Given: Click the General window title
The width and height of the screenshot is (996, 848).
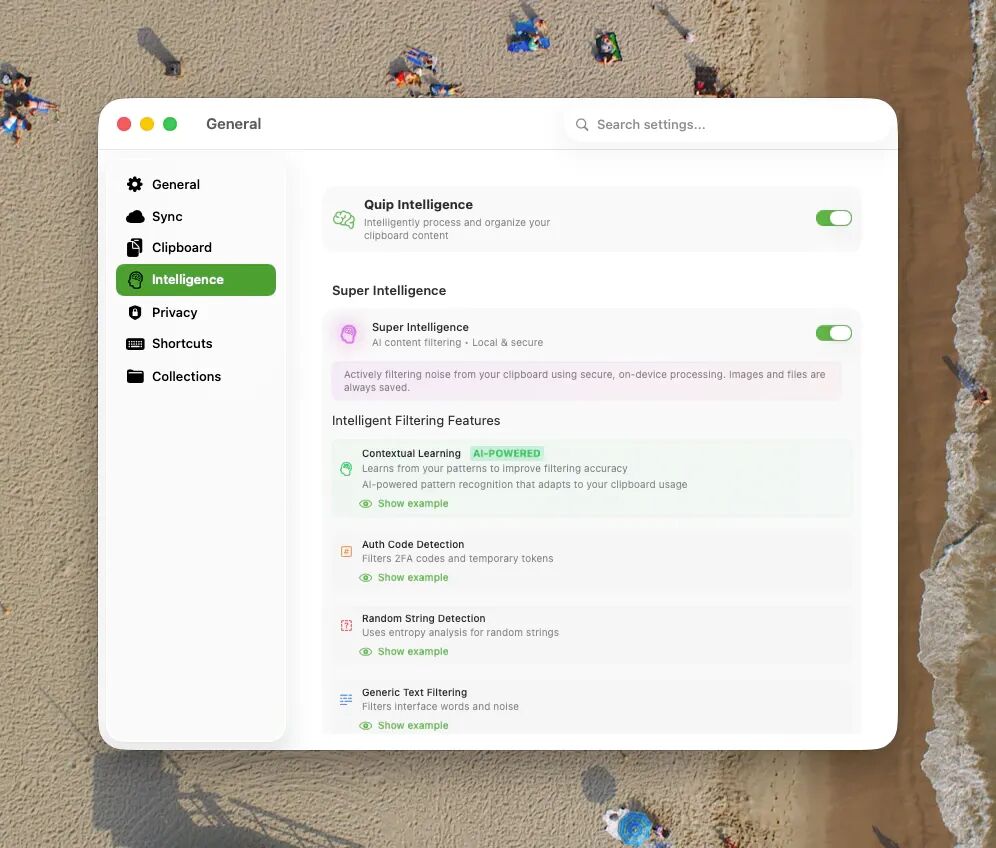Looking at the screenshot, I should [234, 124].
